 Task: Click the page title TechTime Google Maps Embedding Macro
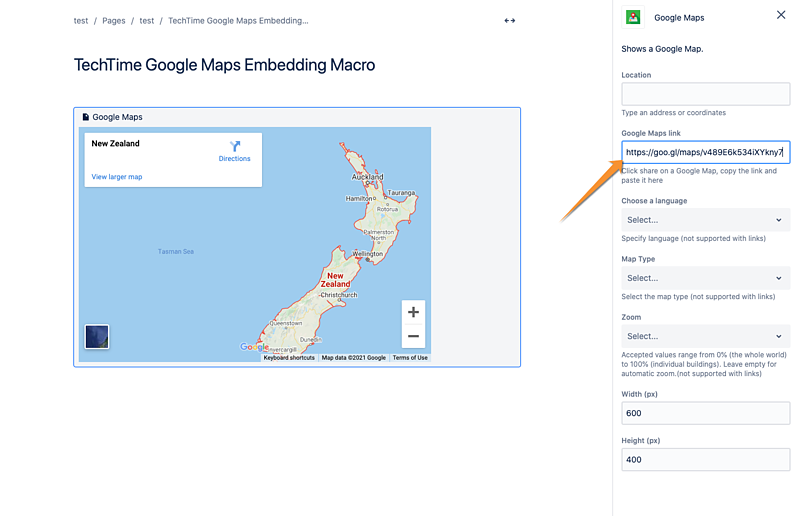(224, 65)
